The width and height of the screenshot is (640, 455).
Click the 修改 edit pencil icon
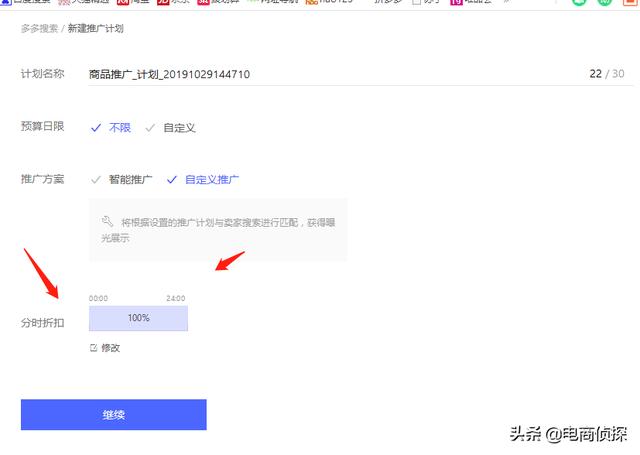(x=93, y=348)
